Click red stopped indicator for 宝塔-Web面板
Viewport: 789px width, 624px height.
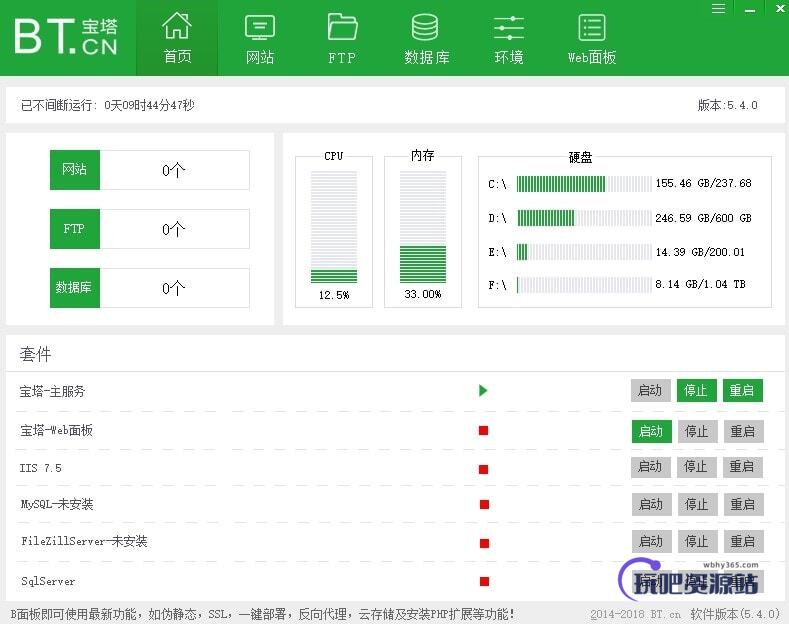click(x=484, y=431)
